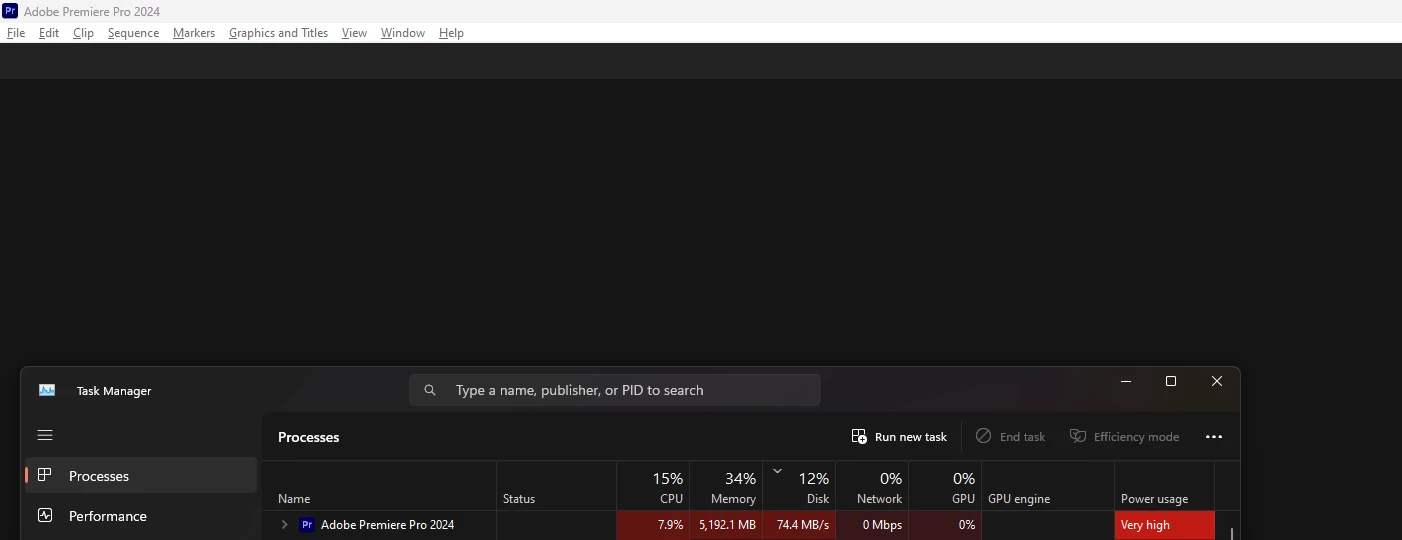This screenshot has height=540, width=1402.
Task: Click the GPU engine column header
Action: (1048, 486)
